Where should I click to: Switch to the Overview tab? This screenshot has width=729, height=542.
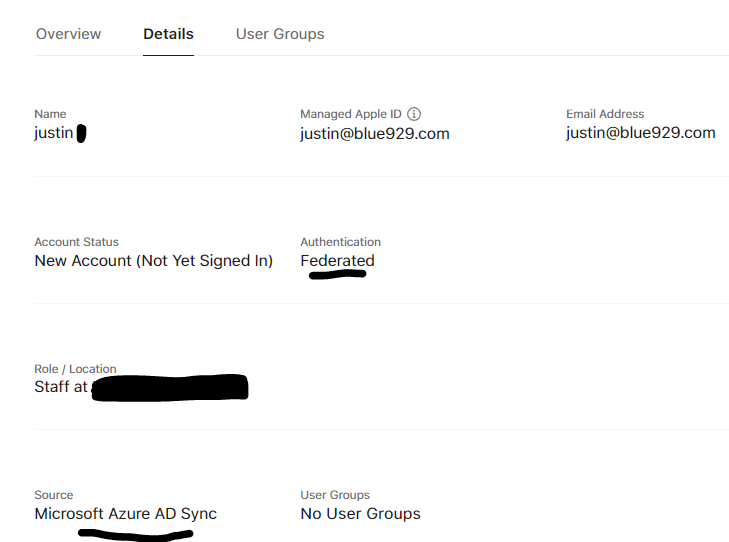point(68,34)
